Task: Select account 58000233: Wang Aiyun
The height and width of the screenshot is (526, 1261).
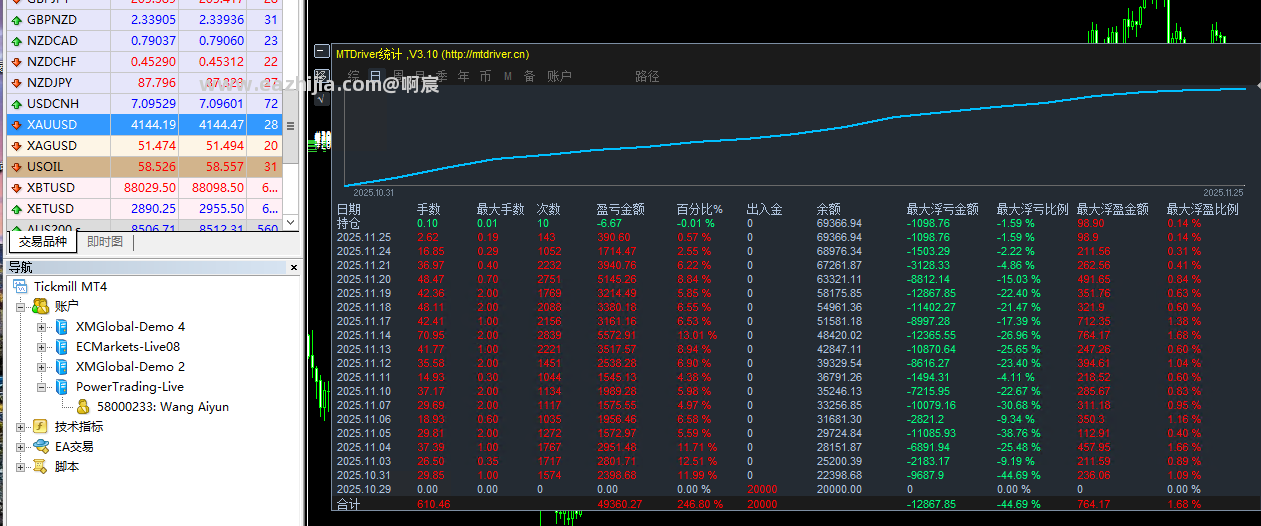Action: [x=162, y=407]
